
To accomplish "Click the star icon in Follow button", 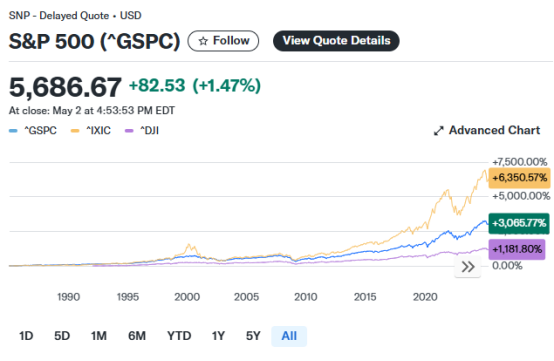I will tap(203, 41).
